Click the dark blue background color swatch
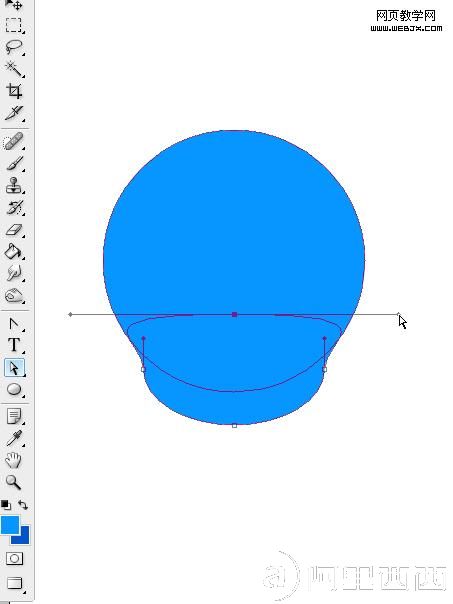 pos(23,537)
